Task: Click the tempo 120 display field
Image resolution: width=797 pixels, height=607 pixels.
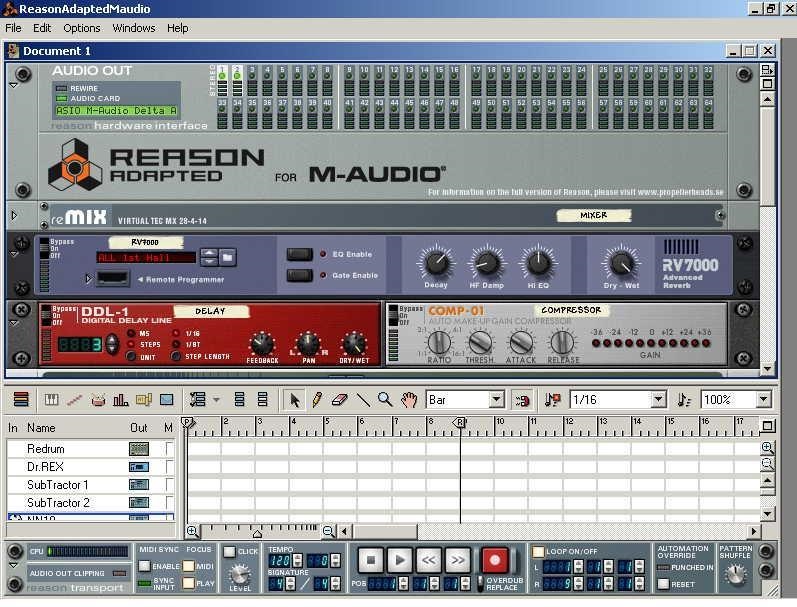Action: [x=281, y=560]
